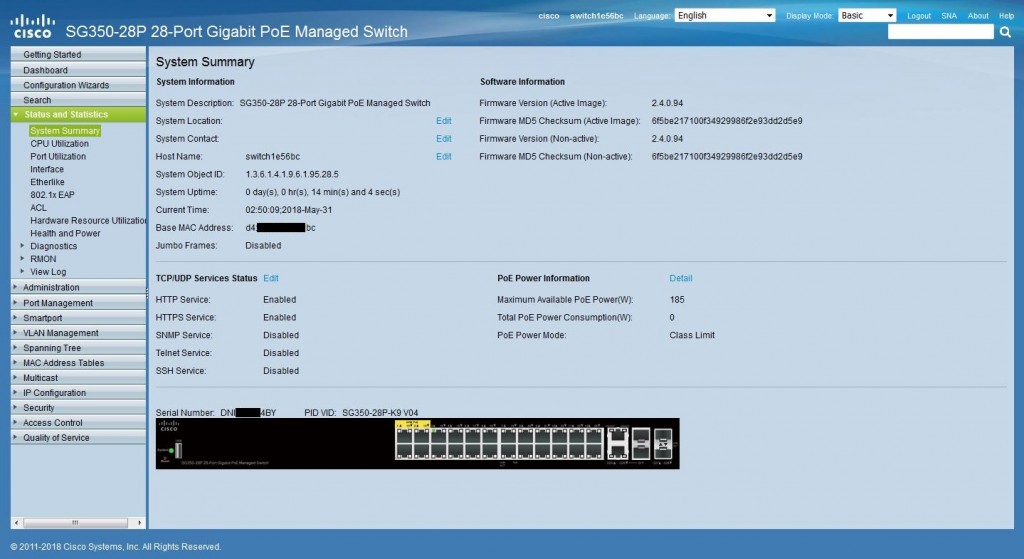Click the top search input field
This screenshot has width=1024, height=559.
[x=940, y=31]
